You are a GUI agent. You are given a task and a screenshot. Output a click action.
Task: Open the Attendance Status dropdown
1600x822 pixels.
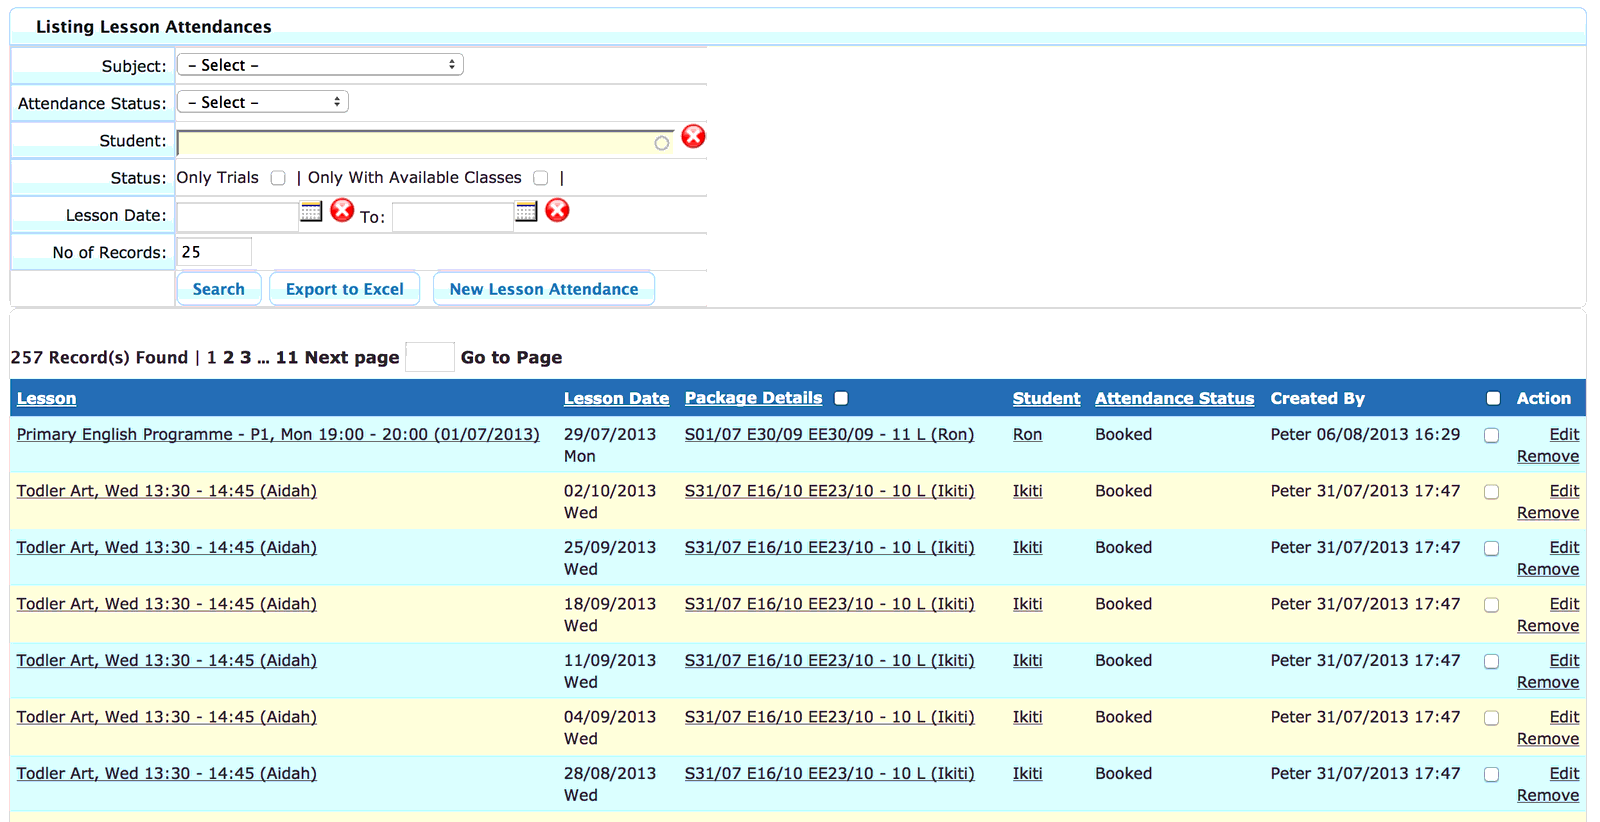(x=263, y=102)
